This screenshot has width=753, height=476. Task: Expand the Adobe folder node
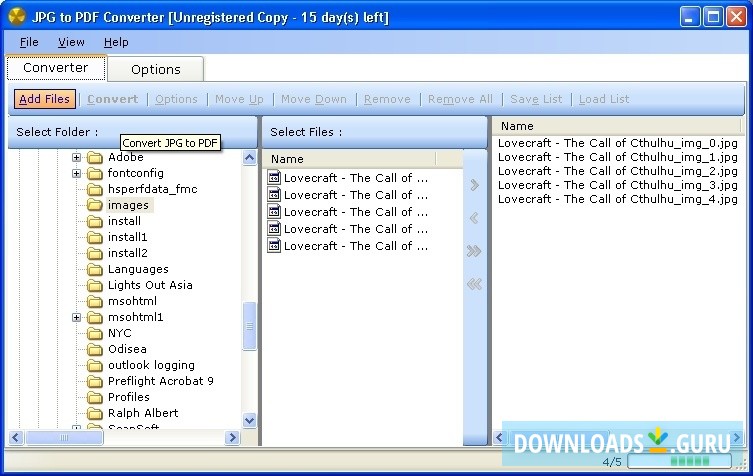pyautogui.click(x=76, y=157)
